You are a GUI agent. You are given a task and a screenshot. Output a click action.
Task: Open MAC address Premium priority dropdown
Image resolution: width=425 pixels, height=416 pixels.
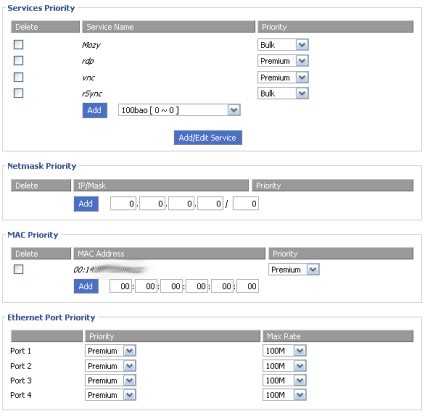(x=294, y=269)
